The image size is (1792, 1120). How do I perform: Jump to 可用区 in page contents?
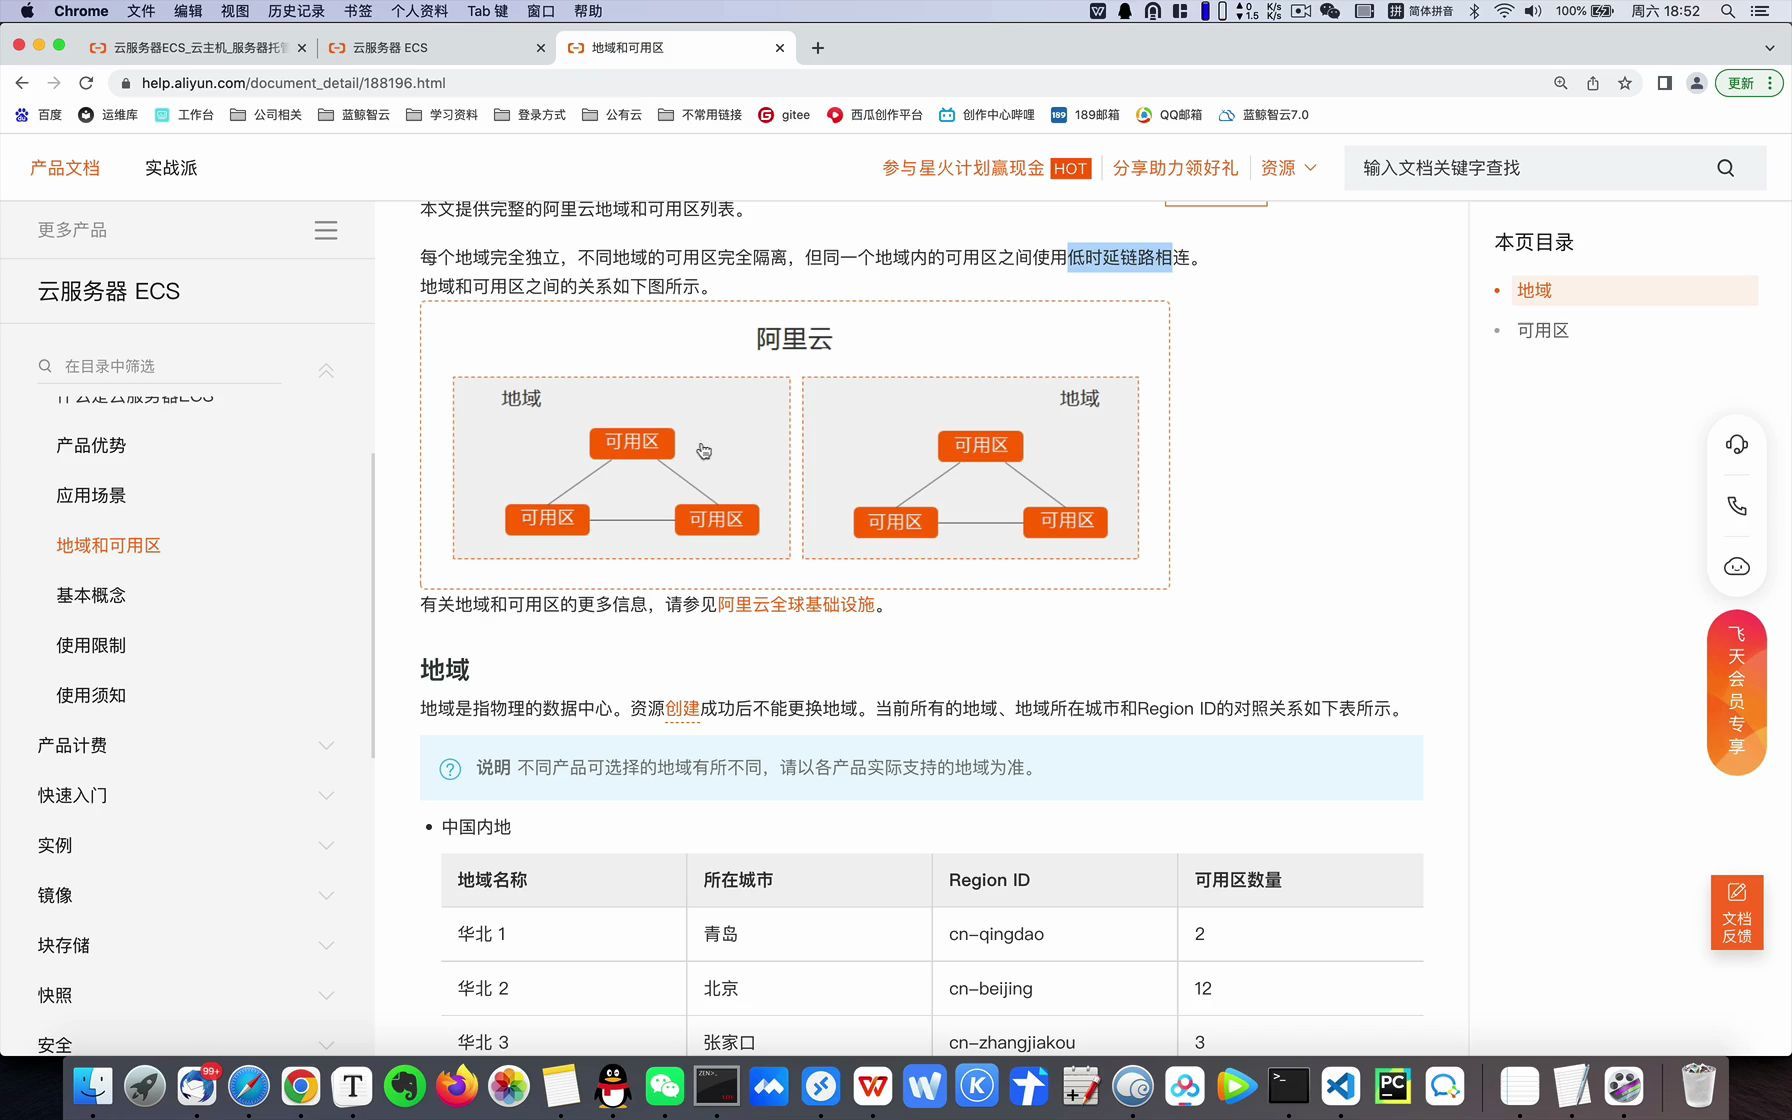pos(1543,331)
